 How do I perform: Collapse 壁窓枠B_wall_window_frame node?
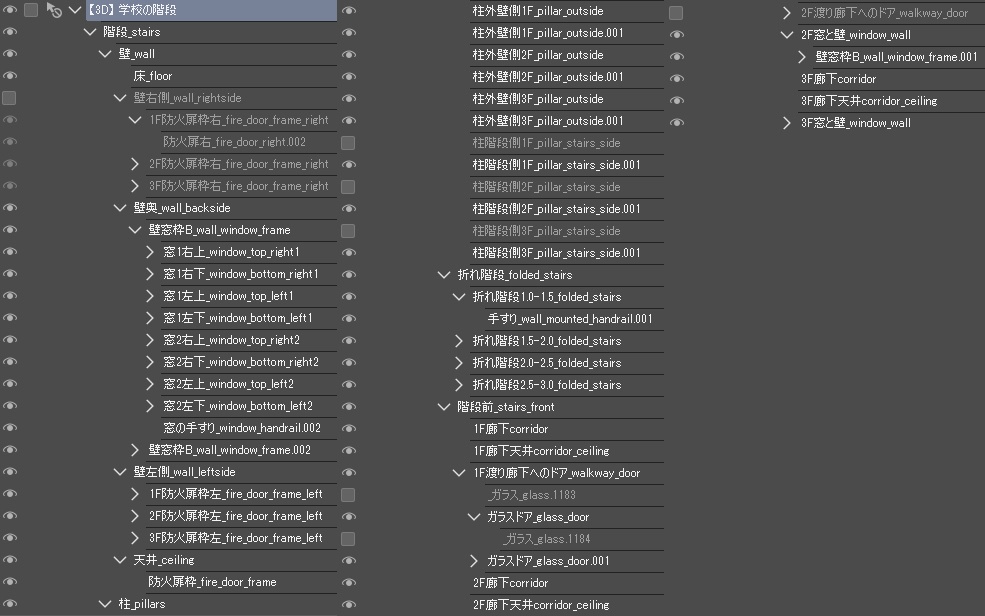(135, 229)
